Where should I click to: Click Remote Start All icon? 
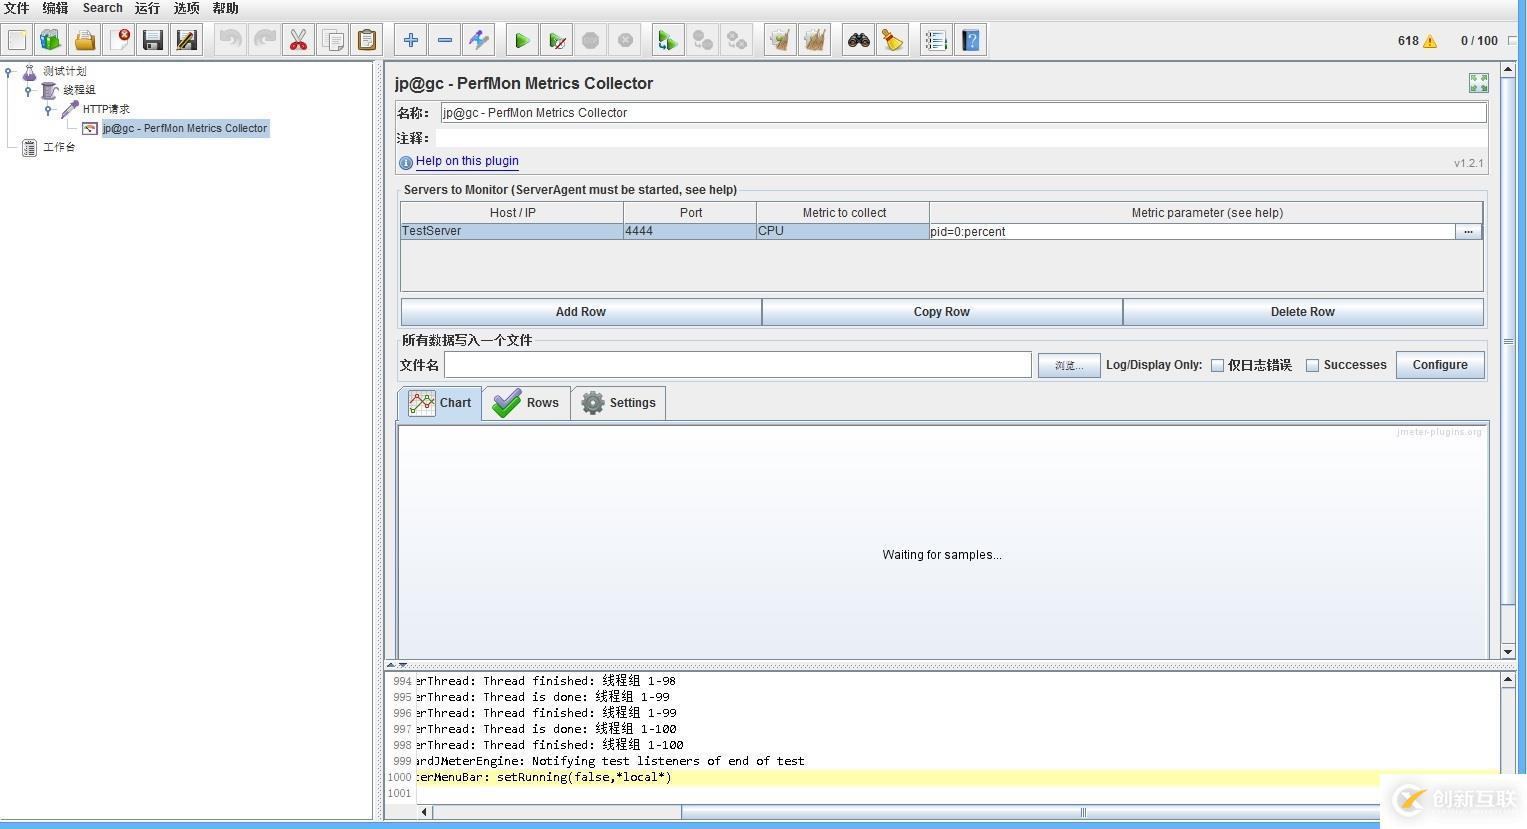tap(703, 40)
